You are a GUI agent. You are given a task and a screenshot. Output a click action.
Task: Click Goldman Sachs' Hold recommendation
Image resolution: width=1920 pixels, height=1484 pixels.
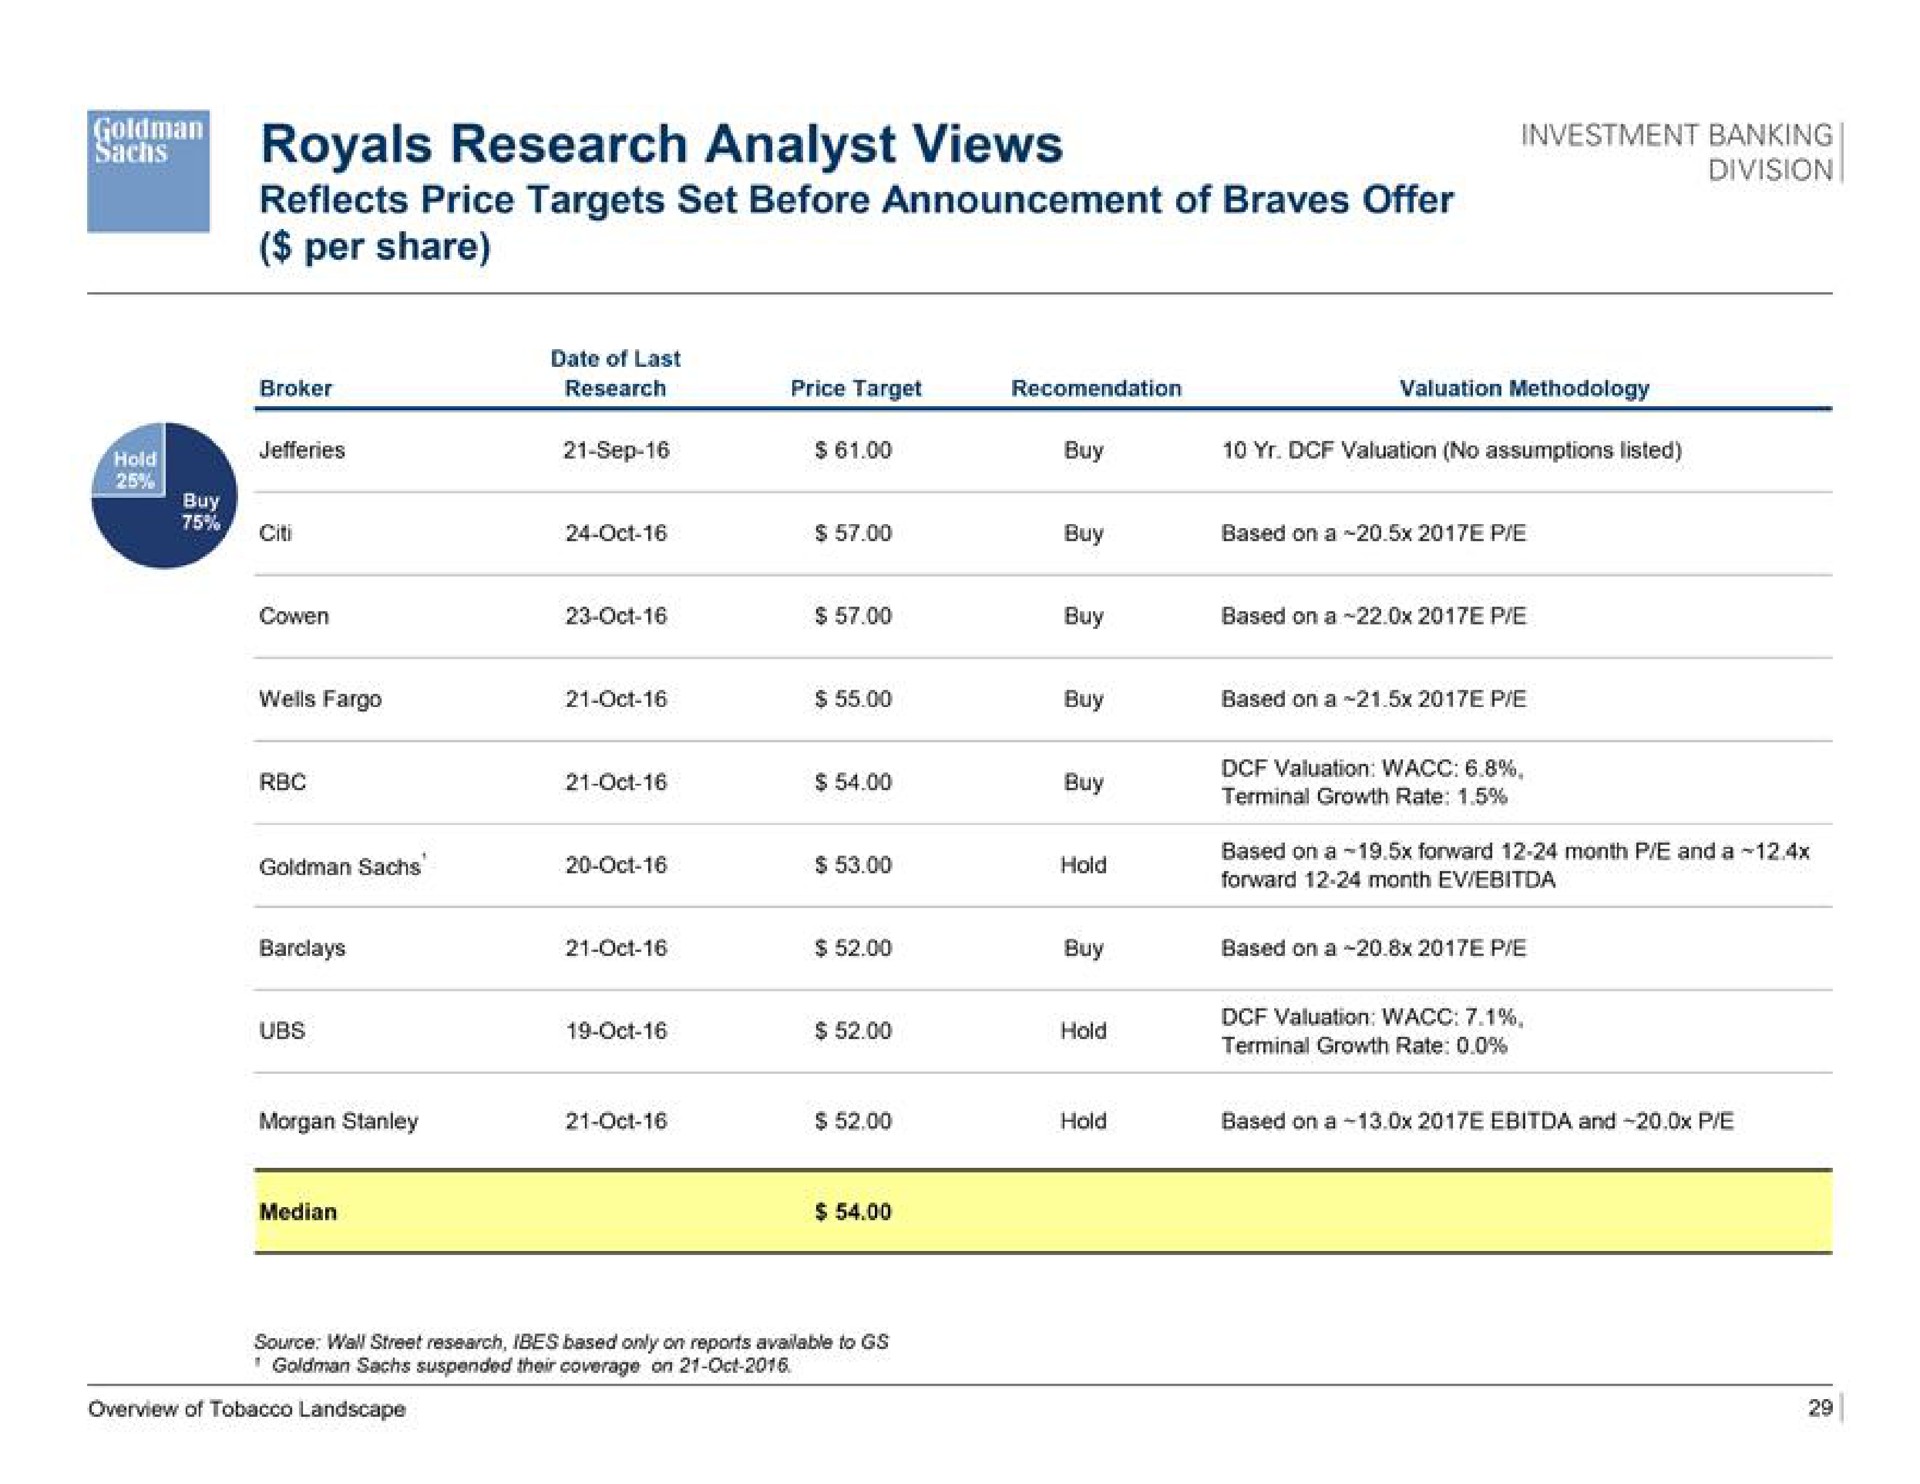point(1084,865)
